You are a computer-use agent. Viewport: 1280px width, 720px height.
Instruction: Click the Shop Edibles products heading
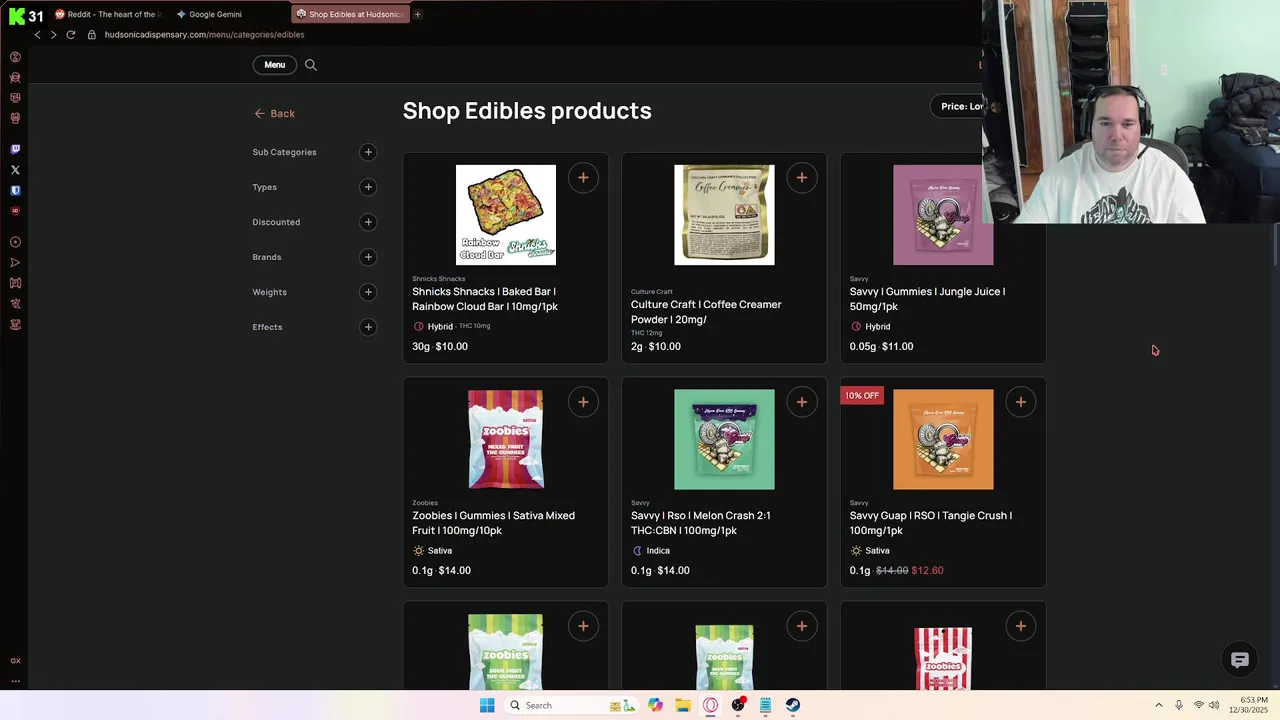(x=527, y=111)
